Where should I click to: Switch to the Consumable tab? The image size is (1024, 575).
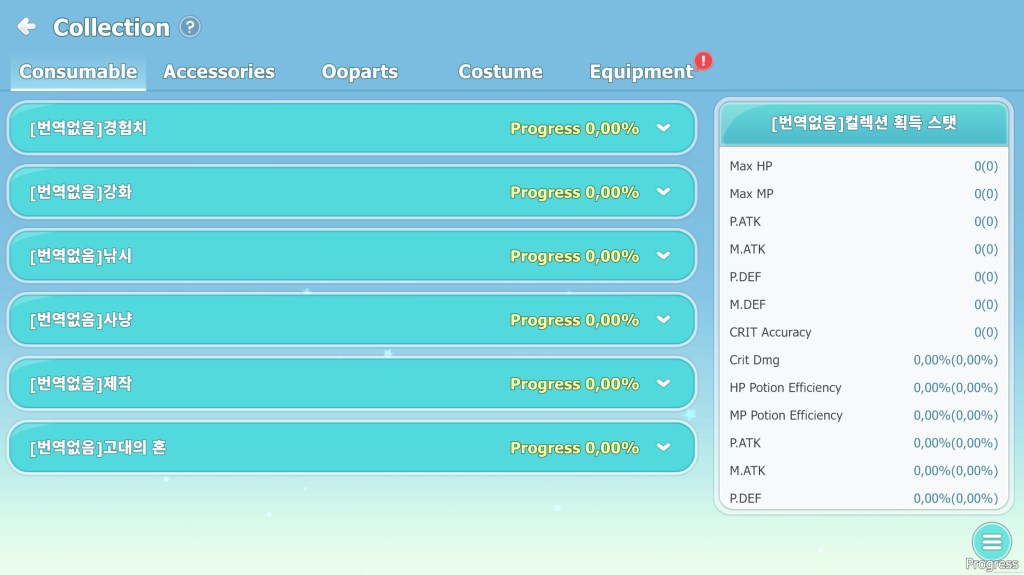click(78, 72)
